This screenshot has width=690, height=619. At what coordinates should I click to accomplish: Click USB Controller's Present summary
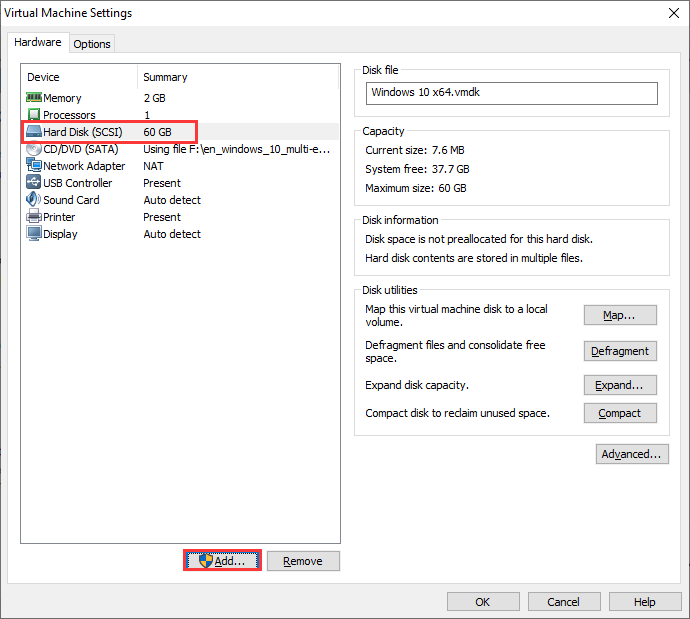click(x=162, y=183)
